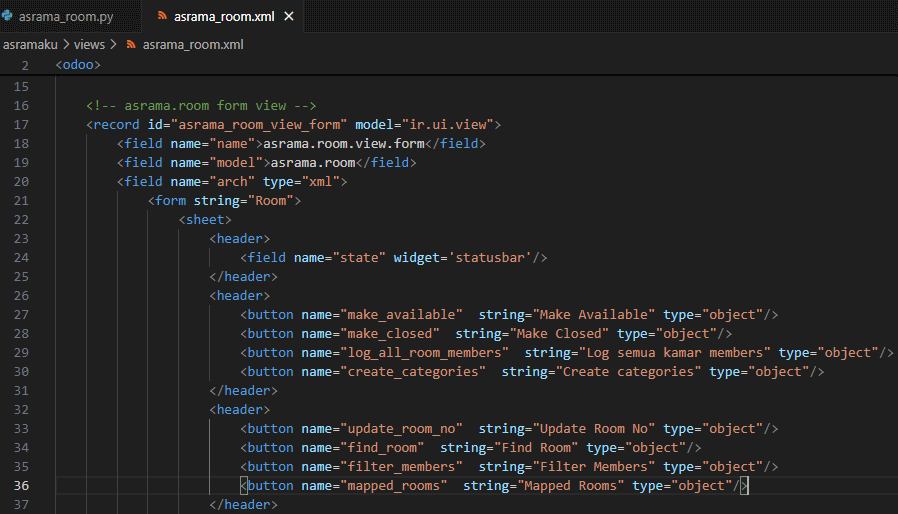Click the "Filter Members" string value
Screen dimensions: 898x514
point(594,466)
